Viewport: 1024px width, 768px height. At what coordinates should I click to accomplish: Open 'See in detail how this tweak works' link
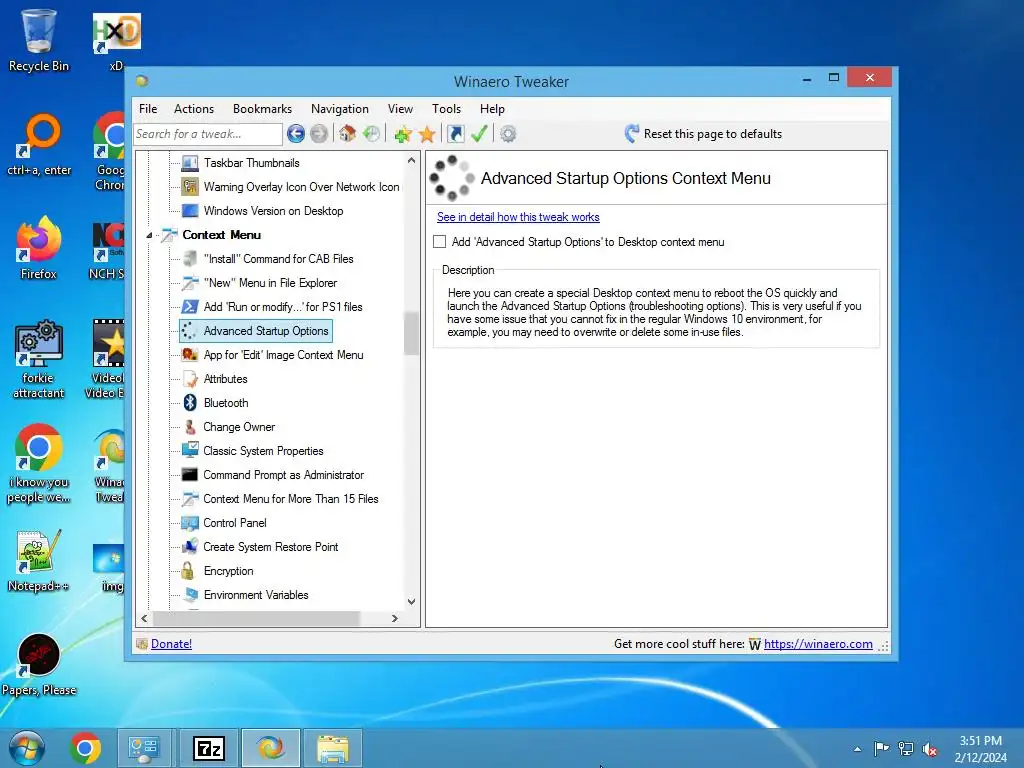click(518, 217)
